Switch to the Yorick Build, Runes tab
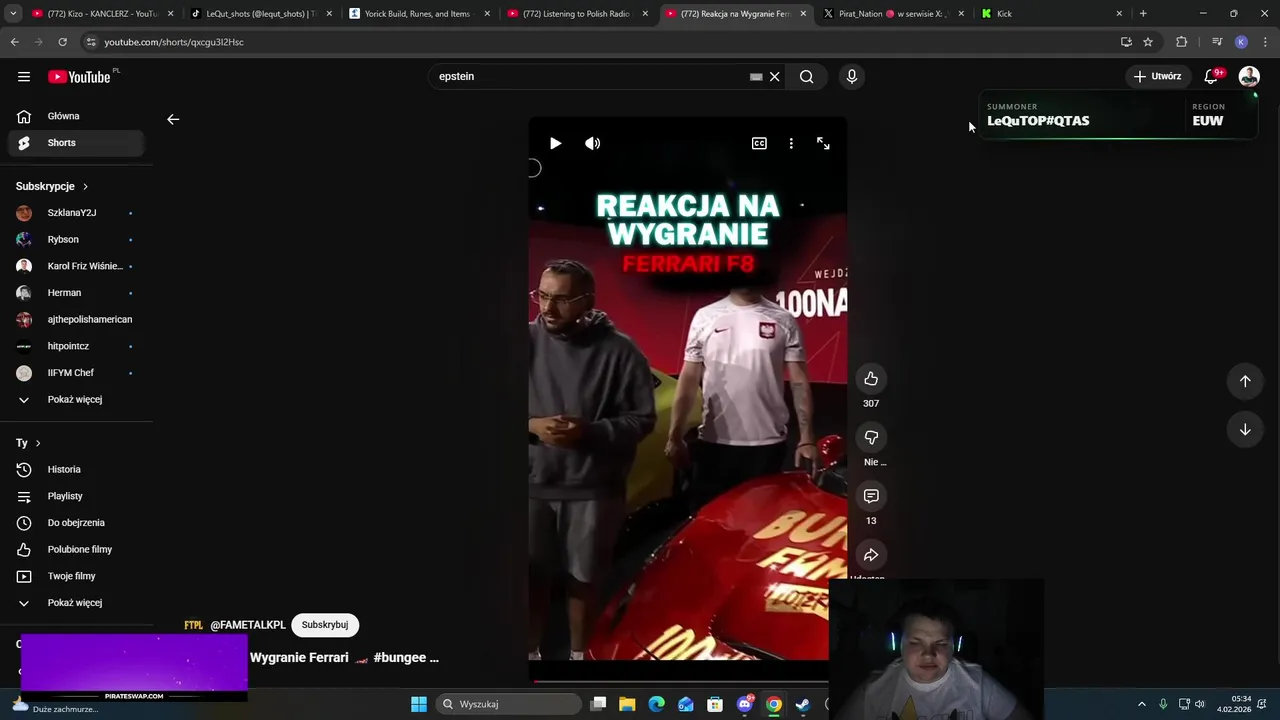 point(418,14)
